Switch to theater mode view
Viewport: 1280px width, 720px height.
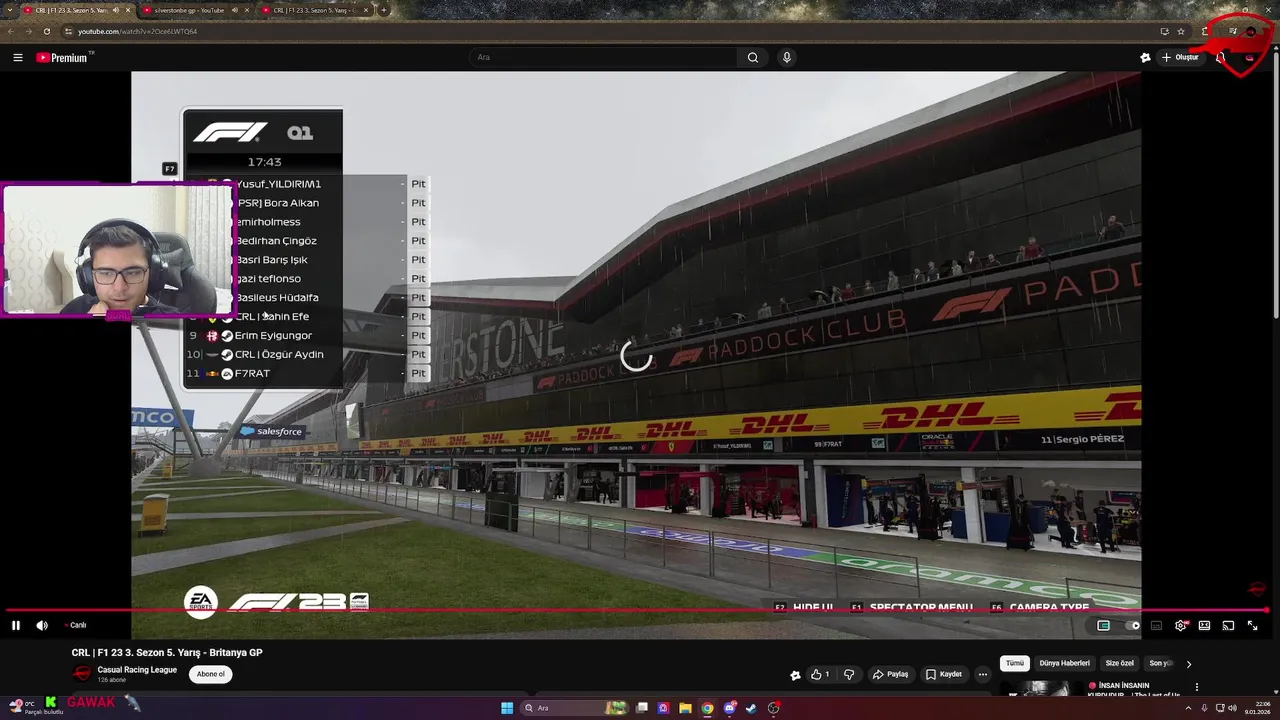point(1204,625)
